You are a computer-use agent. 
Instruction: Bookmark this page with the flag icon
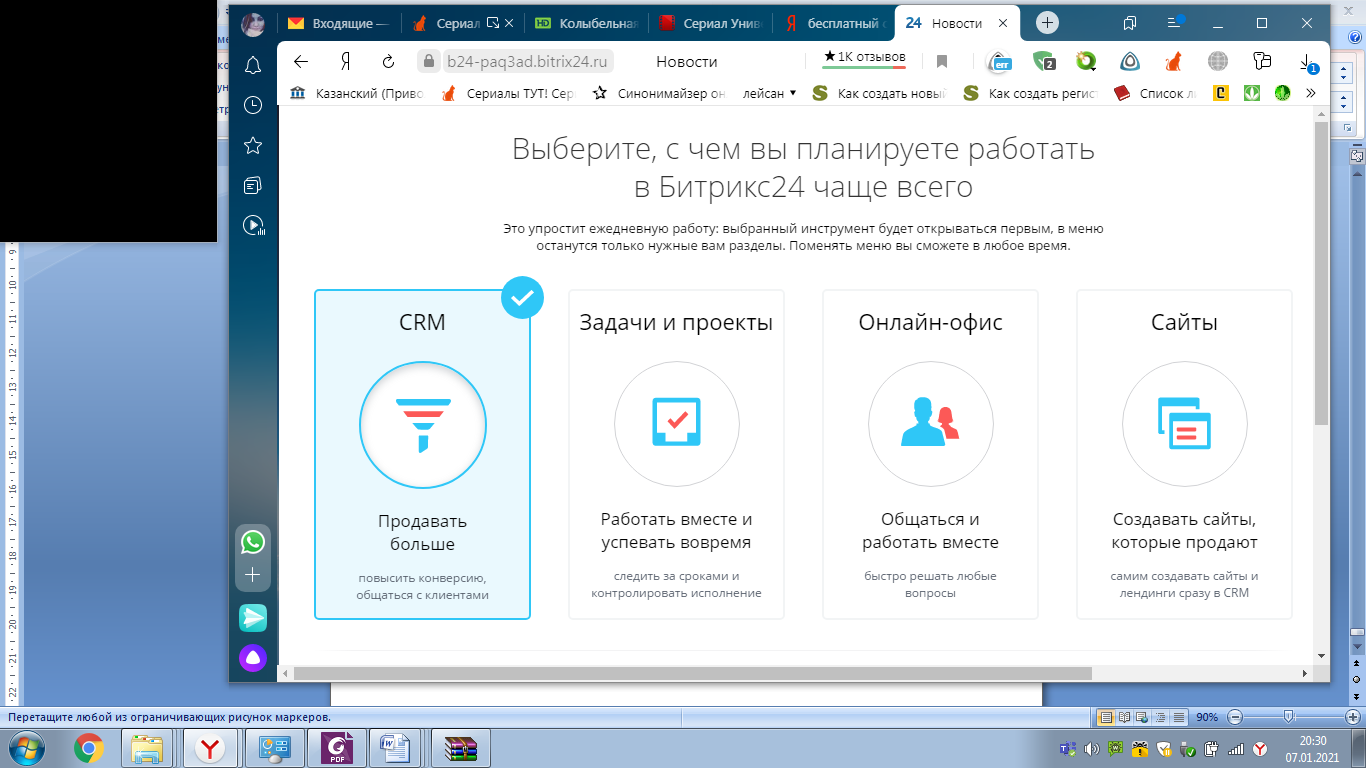(942, 62)
